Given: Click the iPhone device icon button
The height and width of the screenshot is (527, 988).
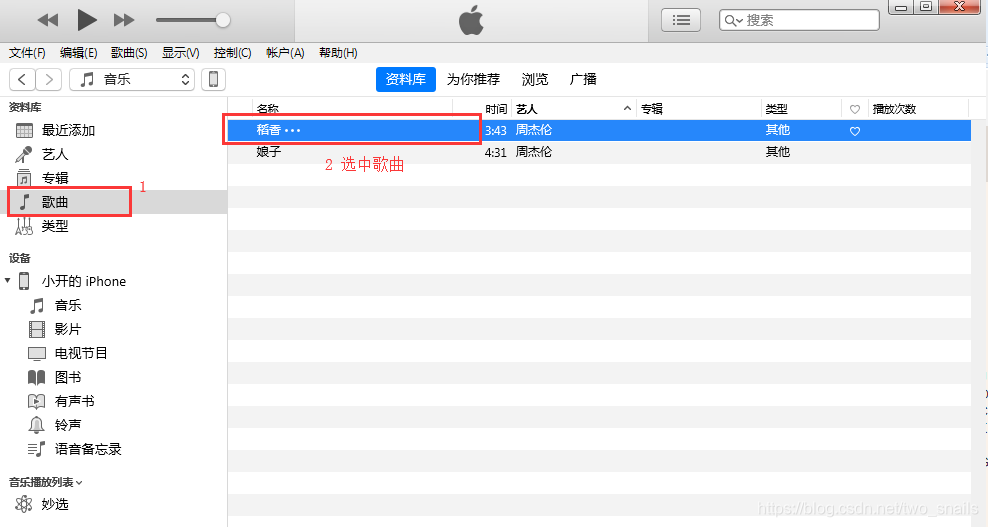Looking at the screenshot, I should [x=213, y=79].
